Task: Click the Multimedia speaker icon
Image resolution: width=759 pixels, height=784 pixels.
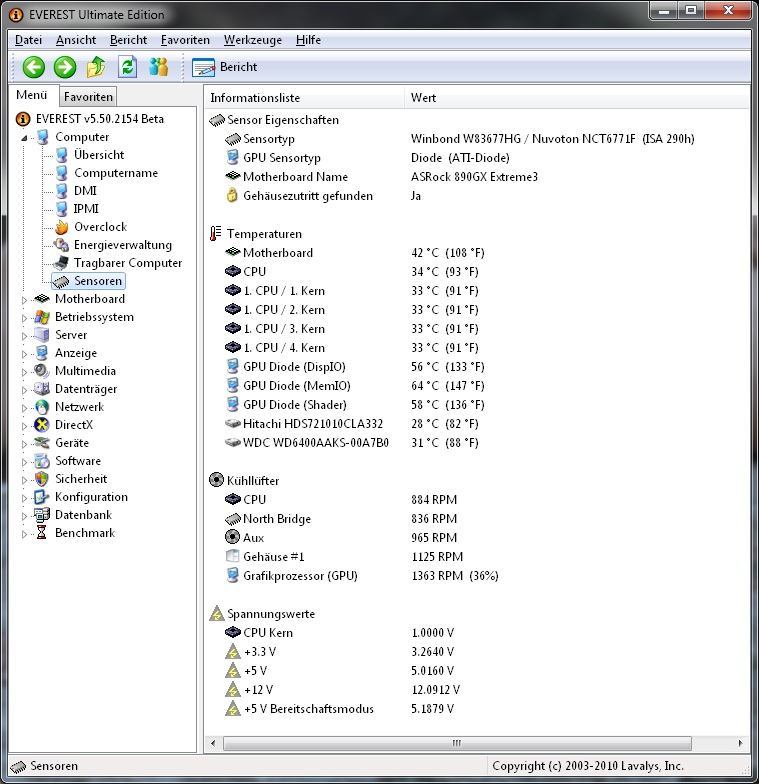Action: tap(42, 371)
